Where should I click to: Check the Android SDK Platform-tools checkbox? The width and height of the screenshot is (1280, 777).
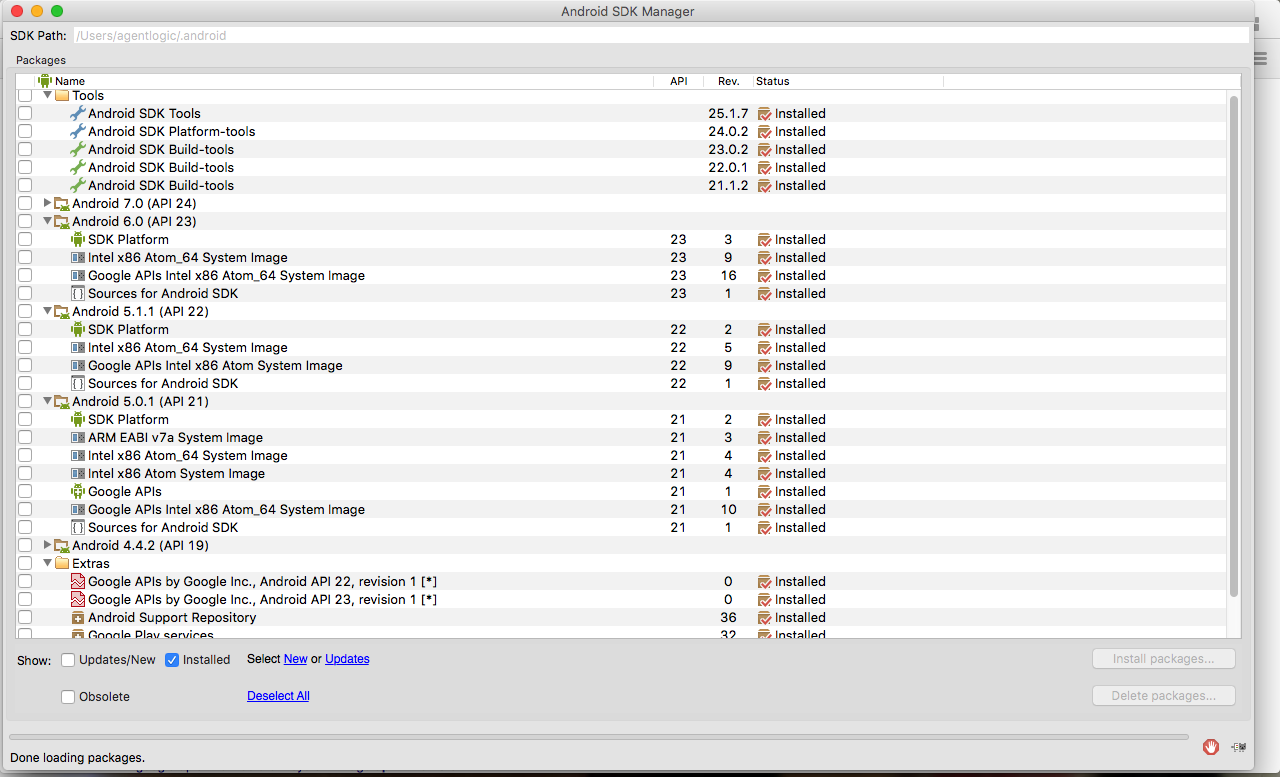click(25, 131)
